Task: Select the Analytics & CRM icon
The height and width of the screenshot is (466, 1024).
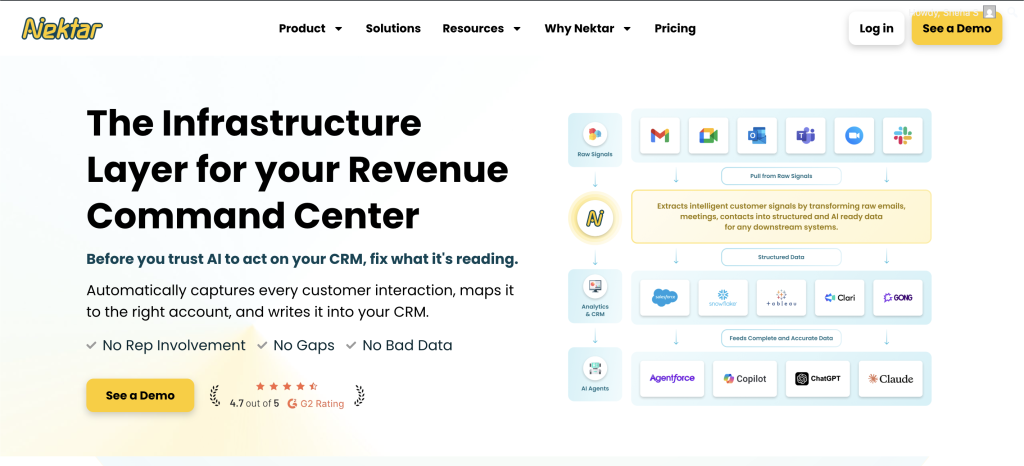Action: click(595, 286)
